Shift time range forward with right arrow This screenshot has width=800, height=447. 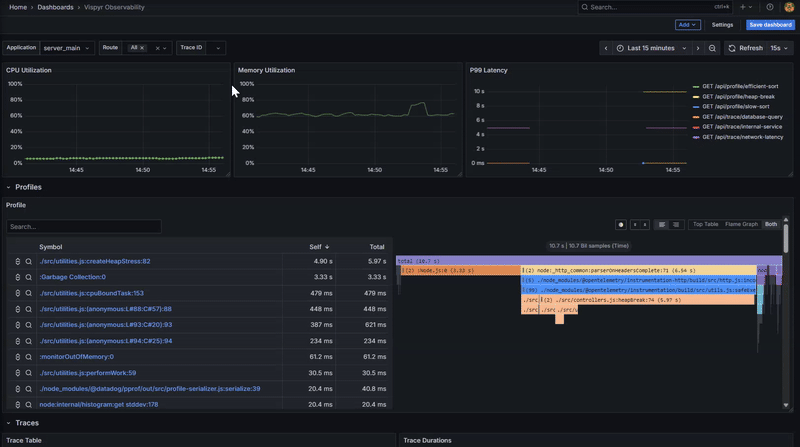tap(698, 48)
